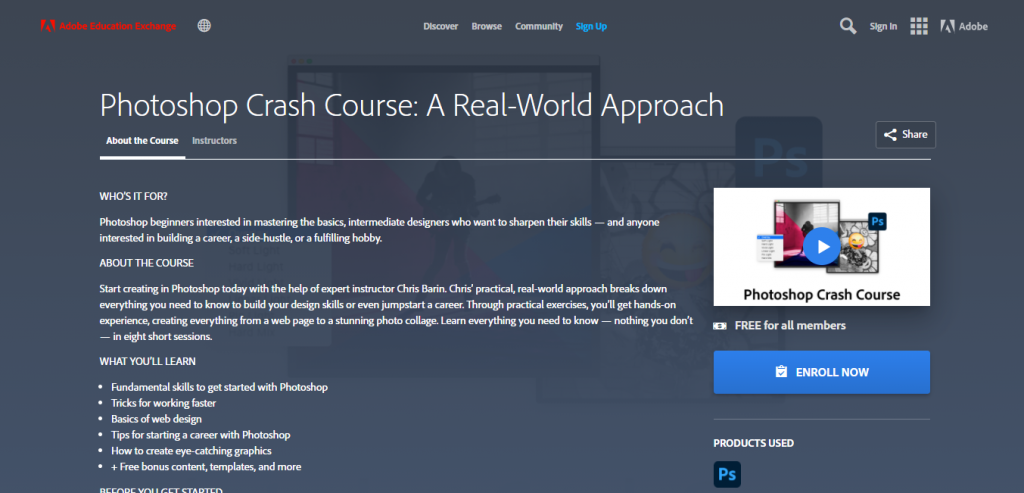This screenshot has height=493, width=1024.
Task: Click Sign In in the header
Action: pos(883,26)
